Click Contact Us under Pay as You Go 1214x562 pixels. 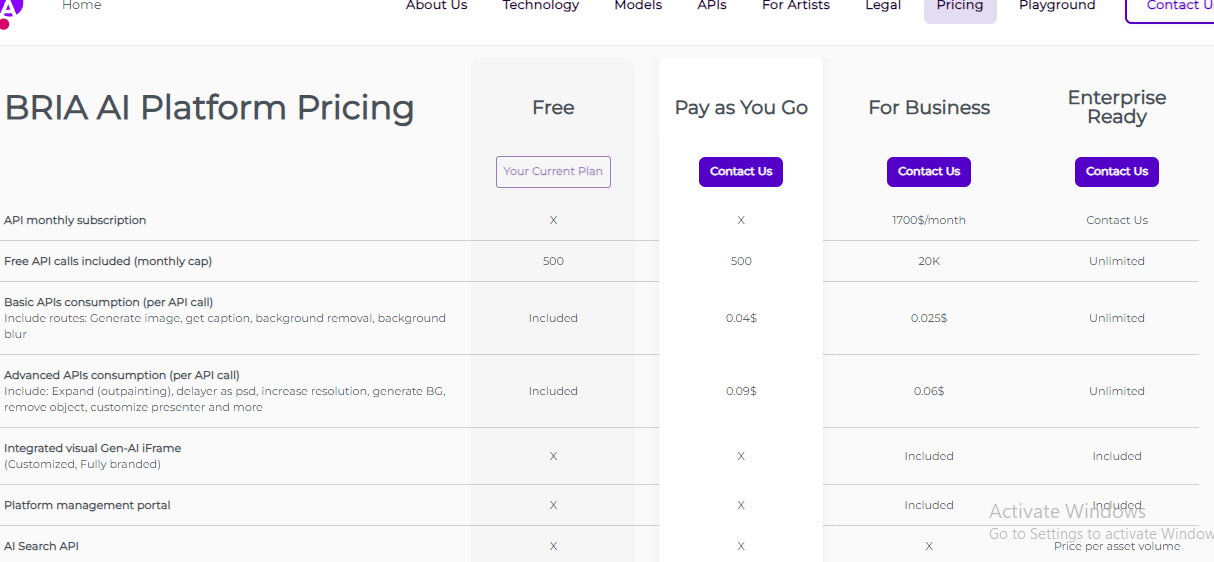(741, 172)
